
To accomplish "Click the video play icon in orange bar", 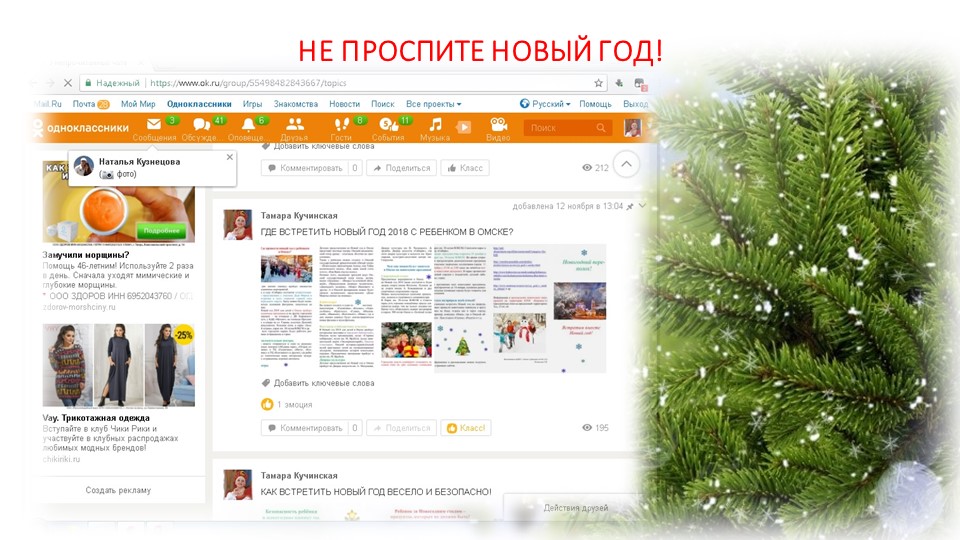I will pos(464,127).
